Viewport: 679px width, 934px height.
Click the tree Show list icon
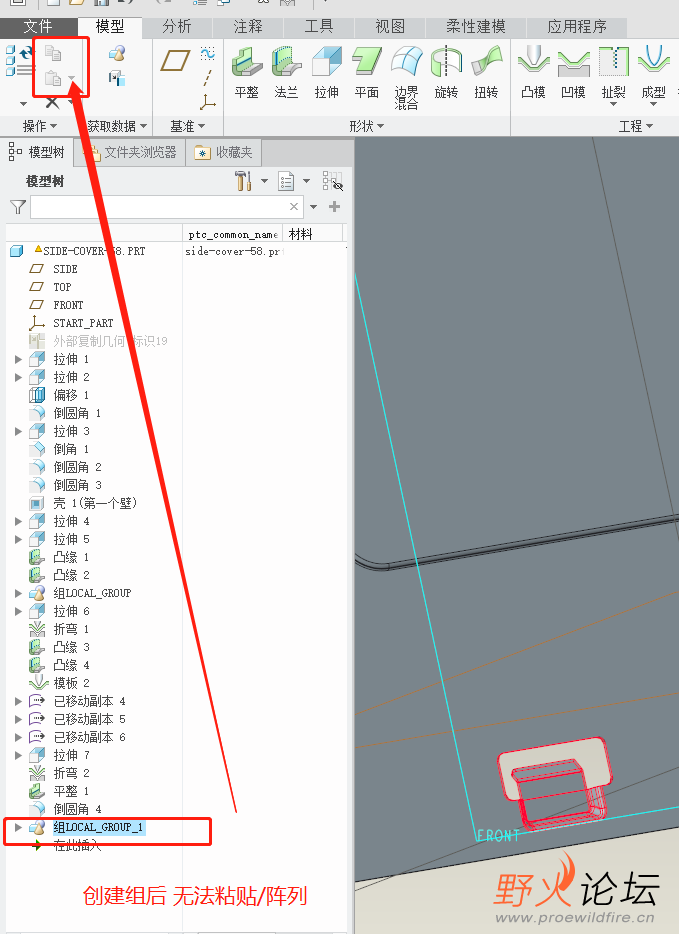[286, 181]
